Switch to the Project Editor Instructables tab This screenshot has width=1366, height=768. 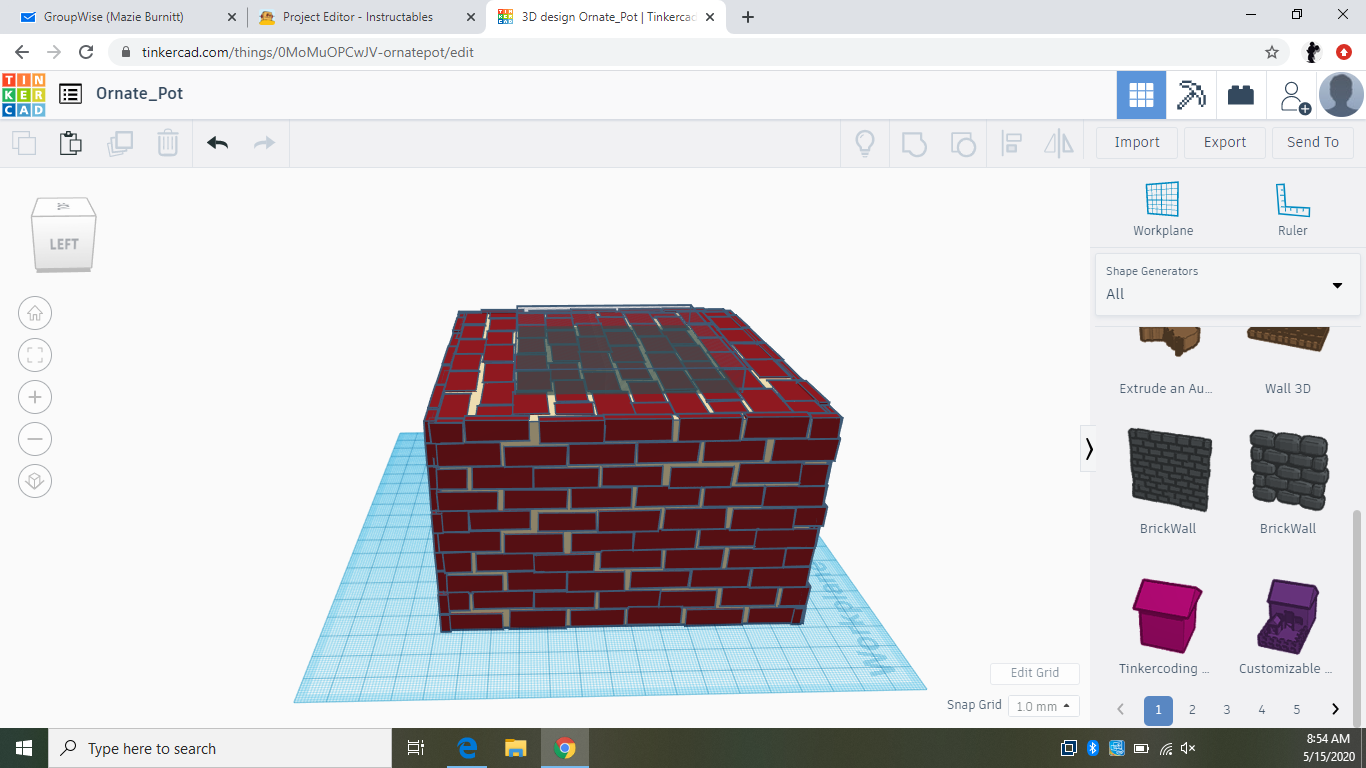point(355,16)
